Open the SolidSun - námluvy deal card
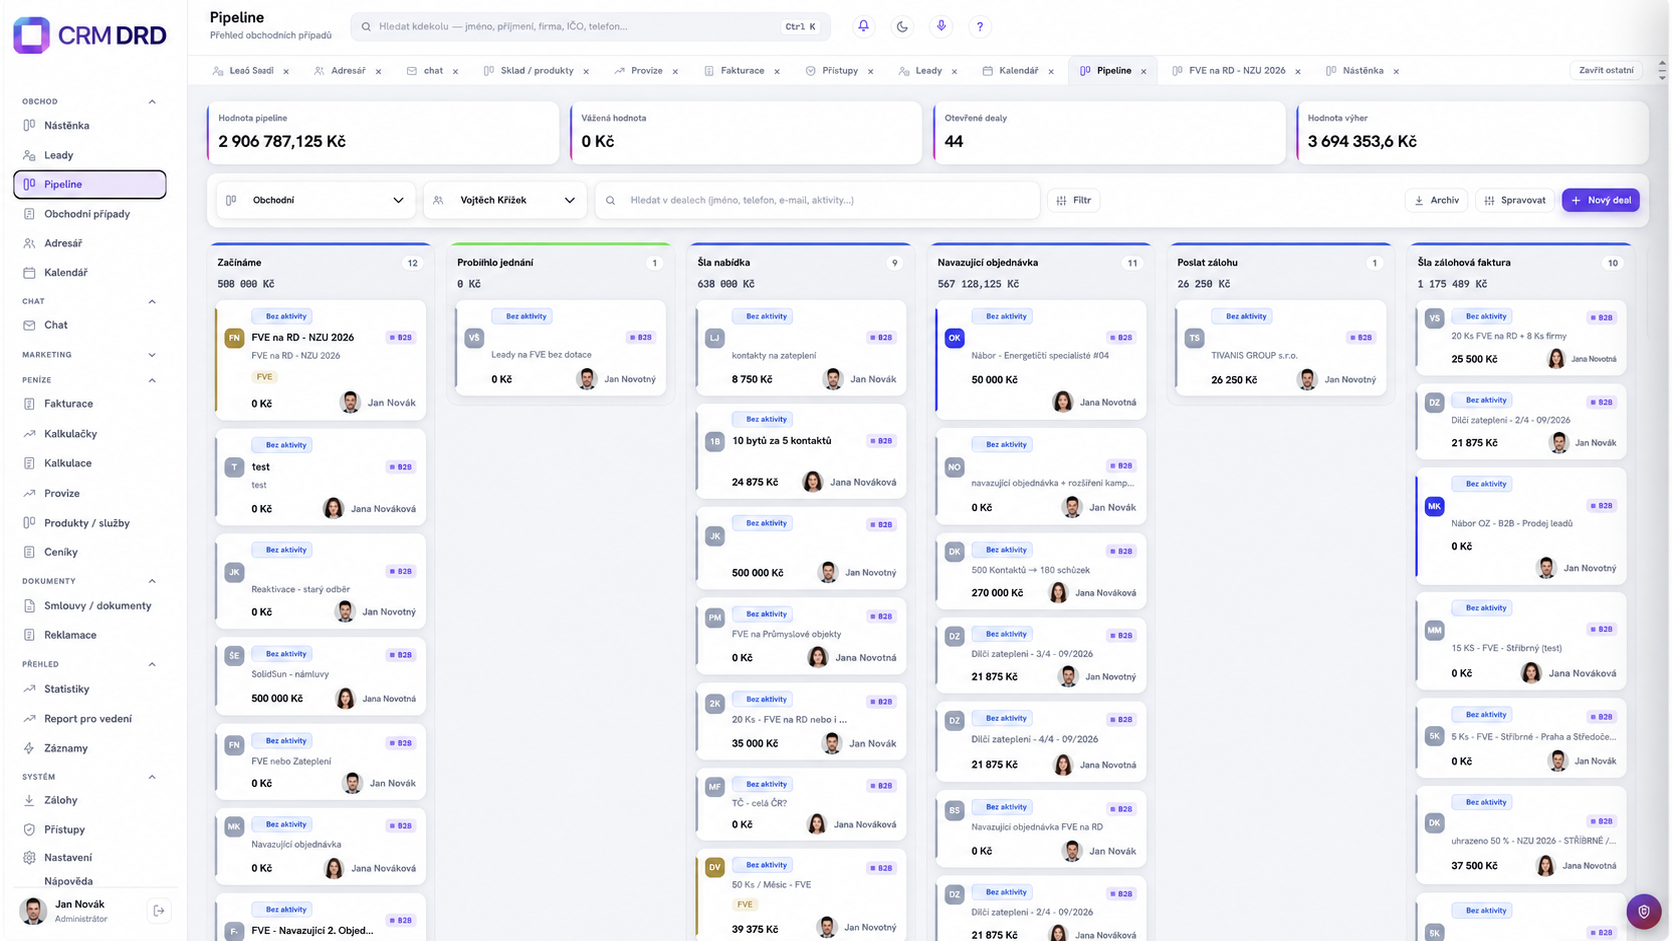Screen dimensions: 1672x941 320,679
